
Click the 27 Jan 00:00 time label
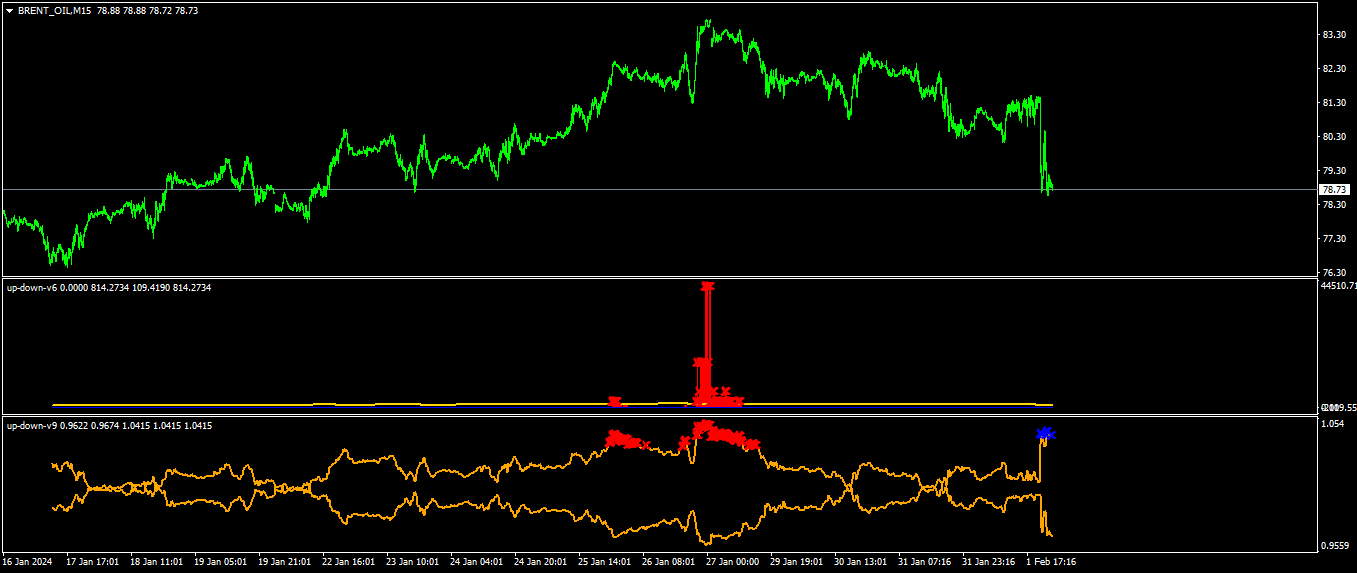[x=733, y=562]
